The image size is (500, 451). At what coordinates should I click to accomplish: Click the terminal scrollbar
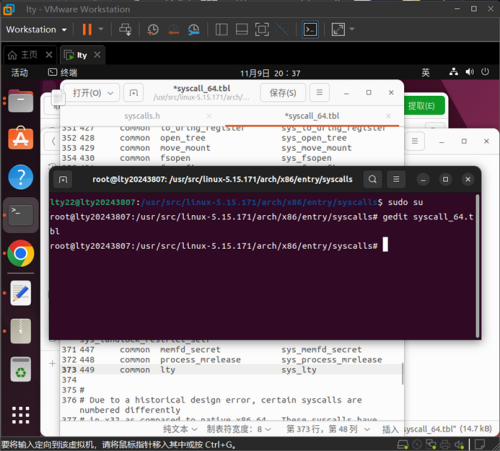coord(477,266)
